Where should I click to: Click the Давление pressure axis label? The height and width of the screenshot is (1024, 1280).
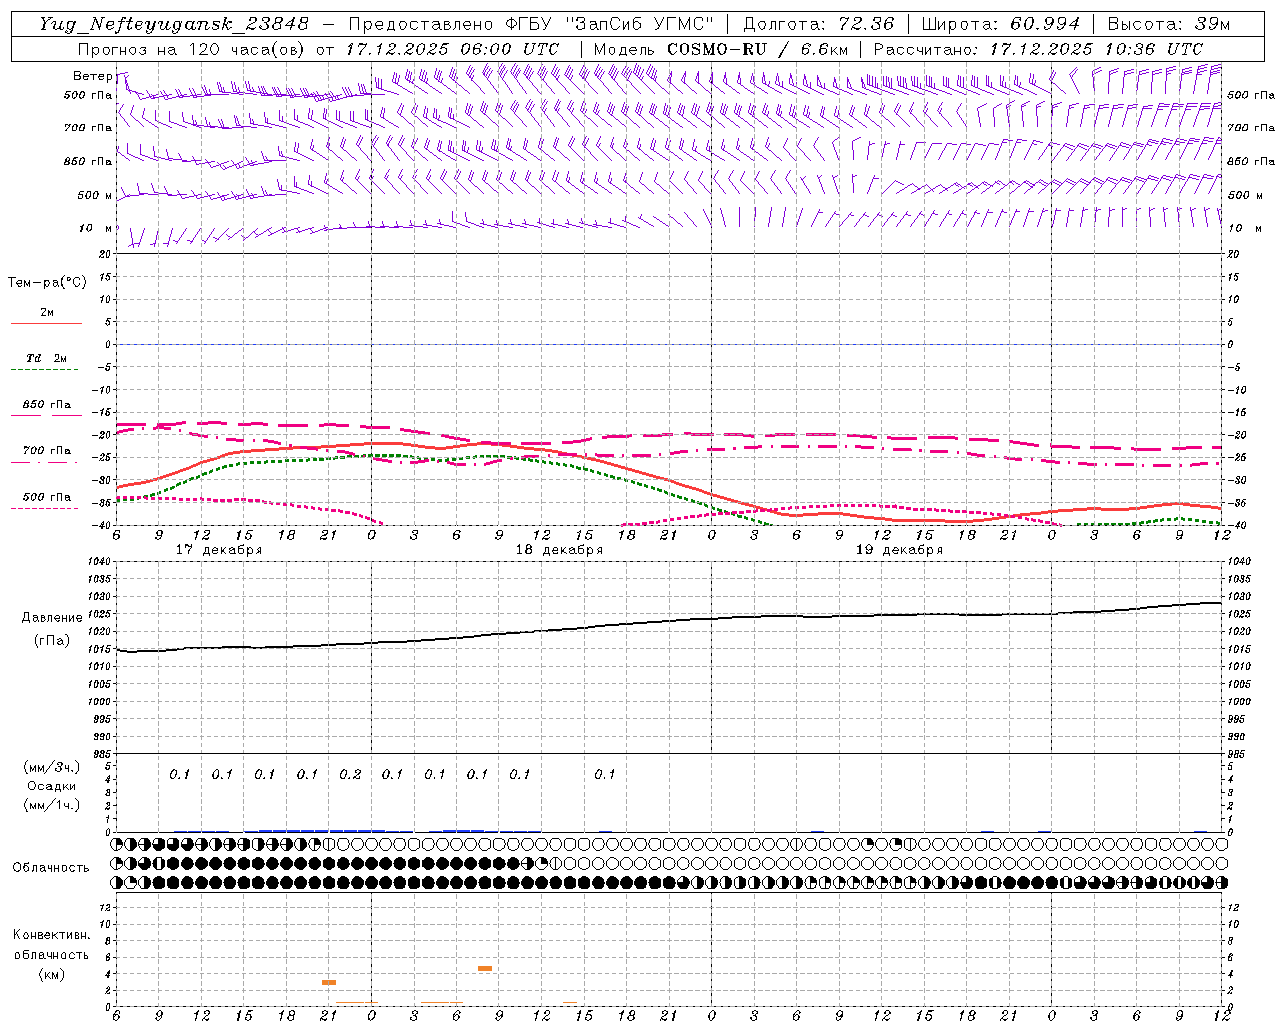pyautogui.click(x=52, y=618)
